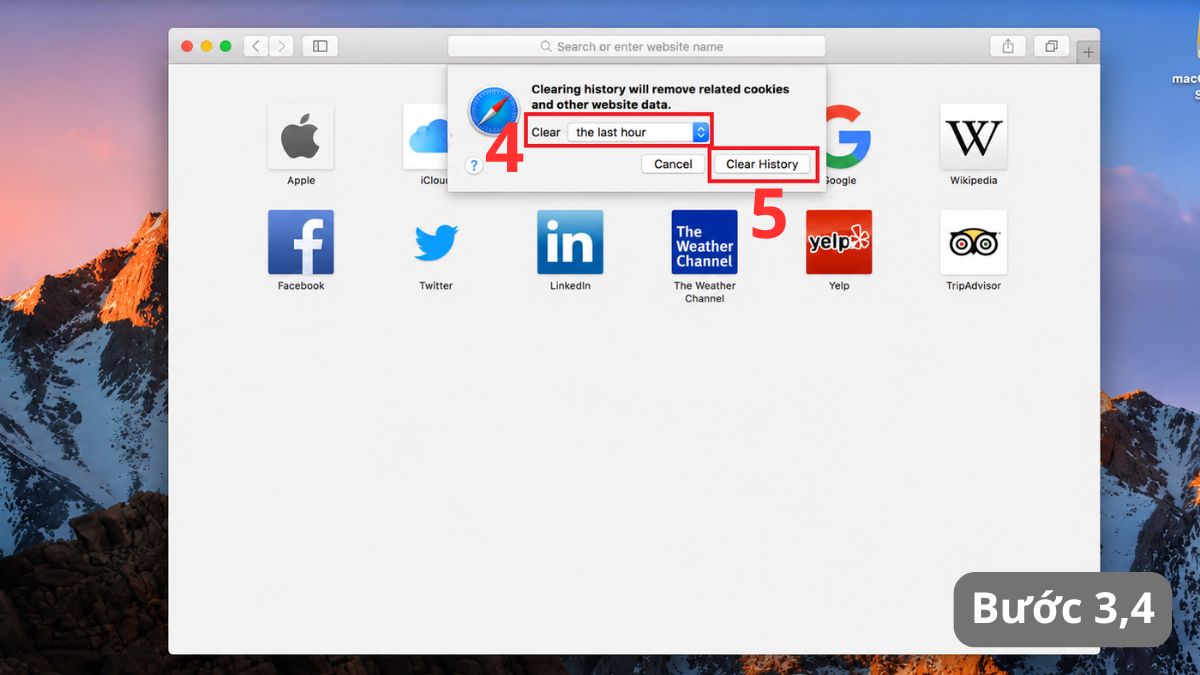
Task: Click the Safari compass icon in dialog
Action: tap(493, 111)
